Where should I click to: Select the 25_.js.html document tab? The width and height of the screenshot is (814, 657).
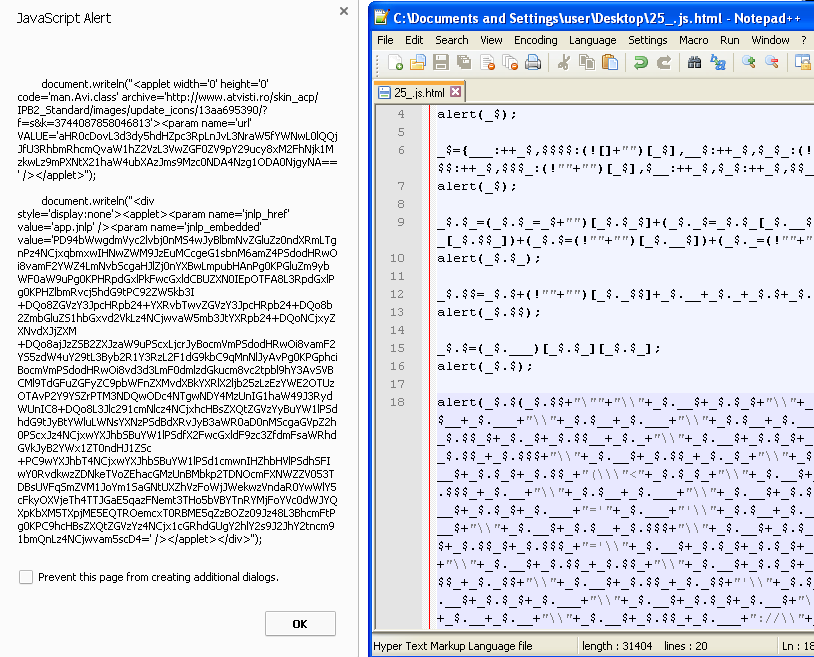[x=419, y=92]
